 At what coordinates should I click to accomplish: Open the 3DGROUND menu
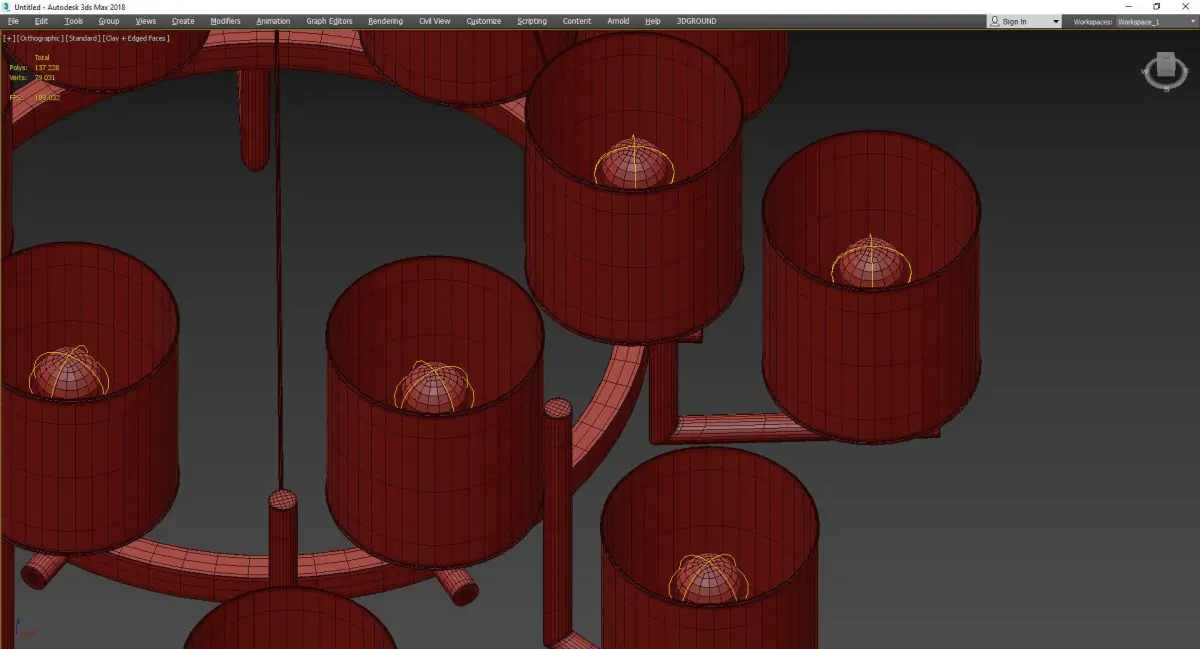[x=696, y=21]
